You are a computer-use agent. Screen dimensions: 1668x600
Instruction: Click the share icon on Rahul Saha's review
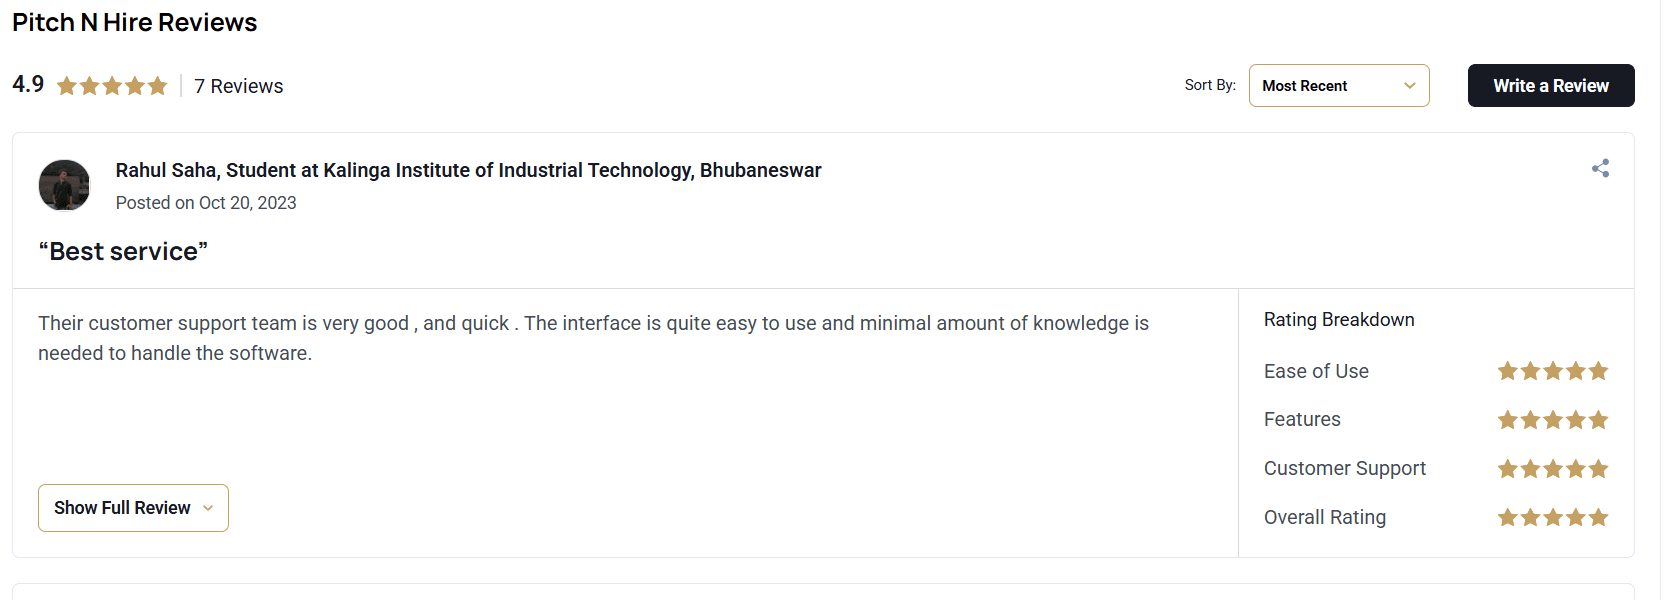[x=1600, y=168]
